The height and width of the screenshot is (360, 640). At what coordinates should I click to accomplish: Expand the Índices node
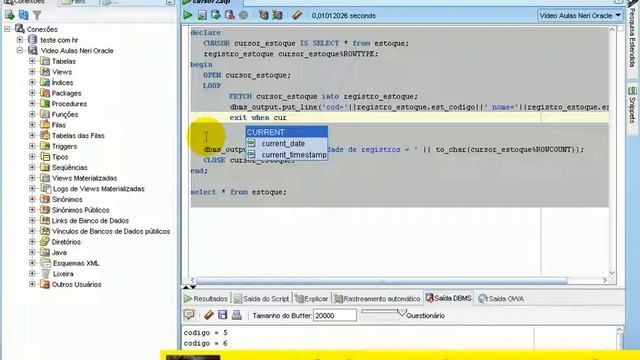tap(32, 82)
